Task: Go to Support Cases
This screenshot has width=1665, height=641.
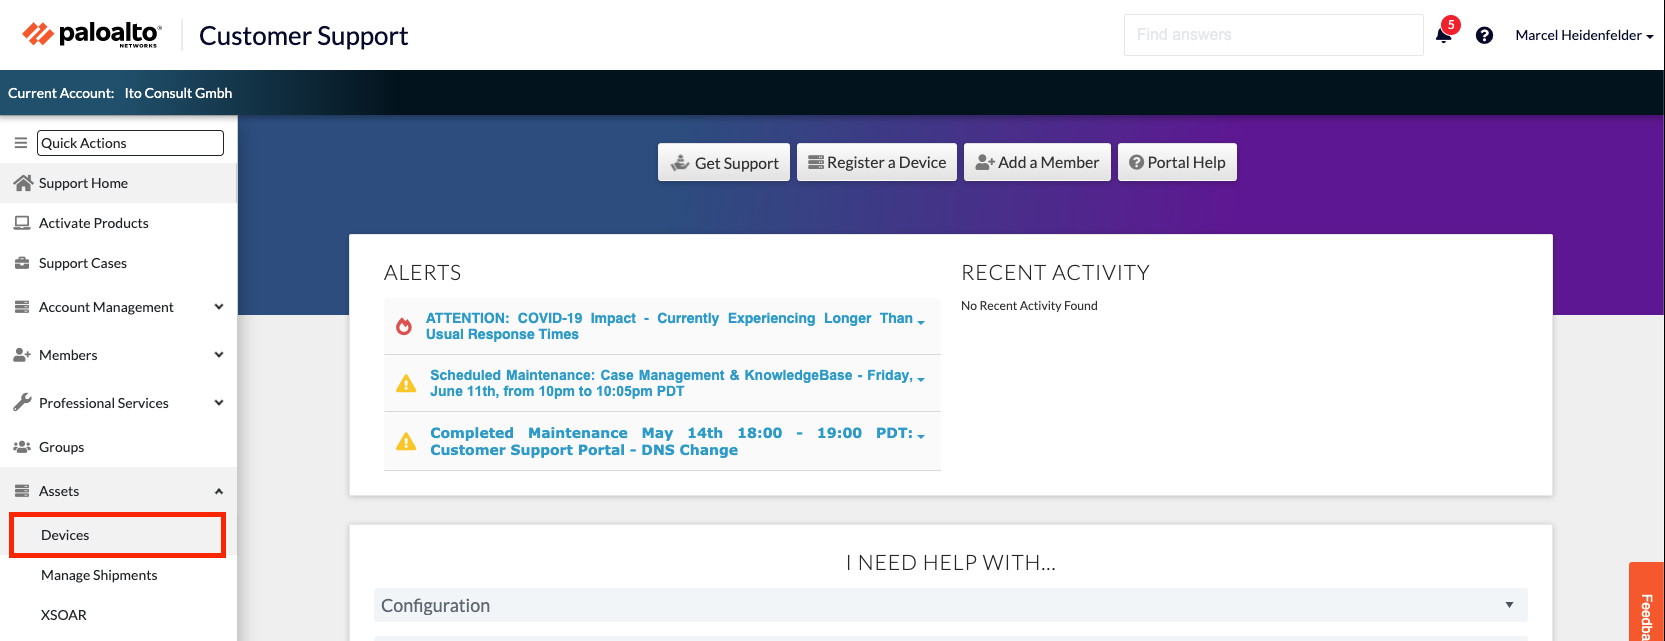Action: [x=83, y=263]
